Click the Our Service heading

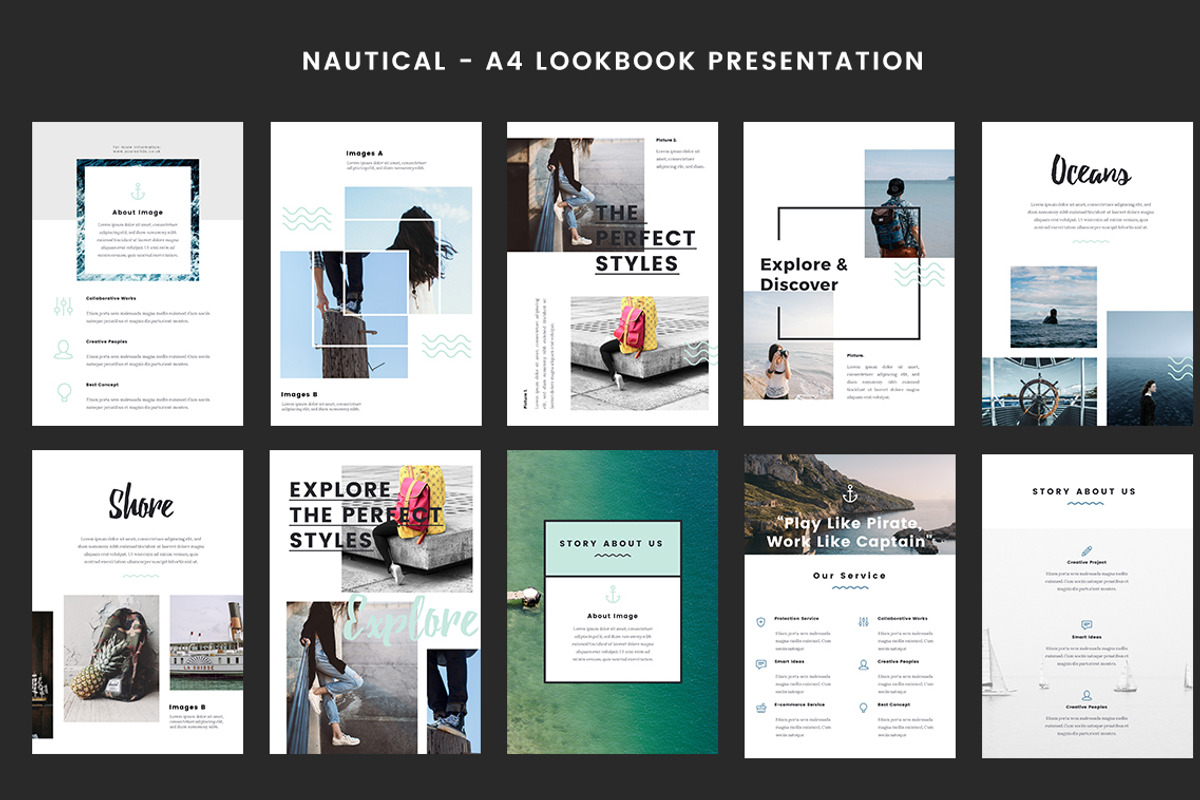[848, 575]
